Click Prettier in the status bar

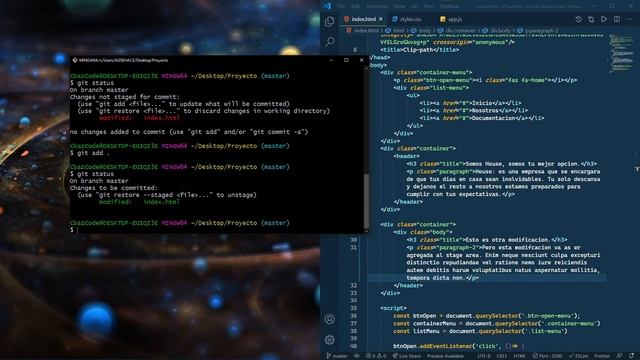[x=602, y=356]
